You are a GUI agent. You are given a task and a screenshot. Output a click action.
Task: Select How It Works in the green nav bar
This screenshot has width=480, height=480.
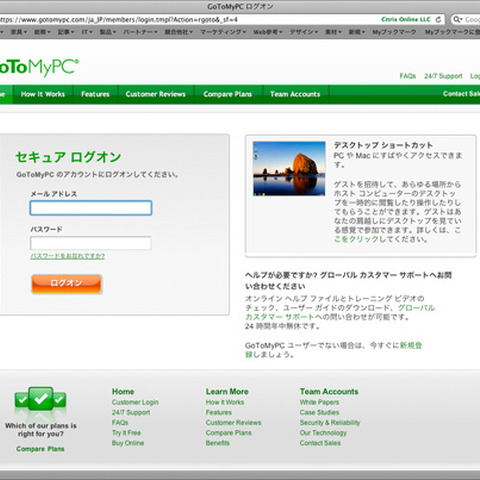pos(43,94)
